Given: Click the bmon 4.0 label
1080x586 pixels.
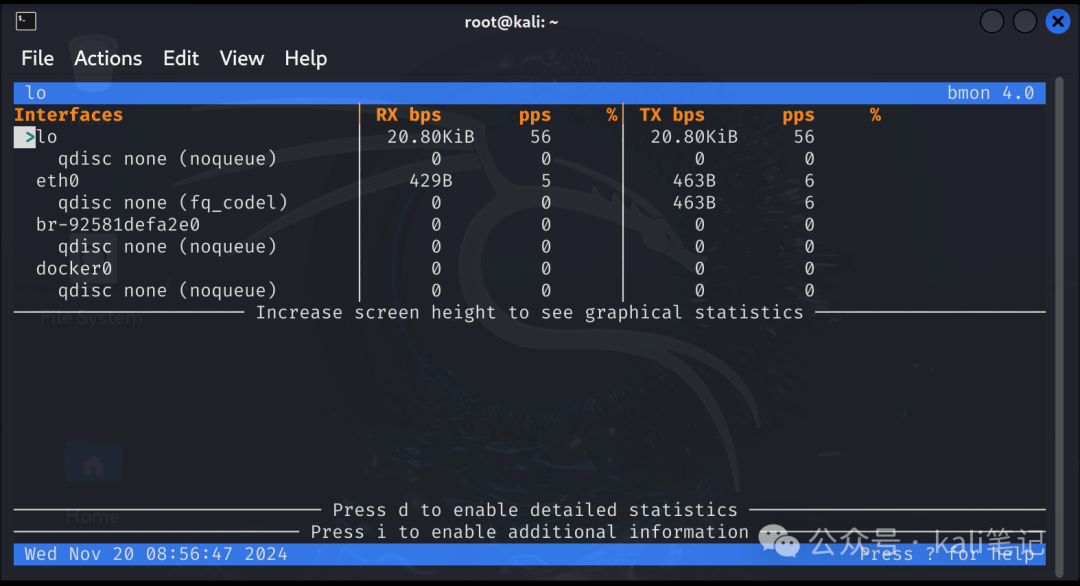Looking at the screenshot, I should tap(990, 93).
